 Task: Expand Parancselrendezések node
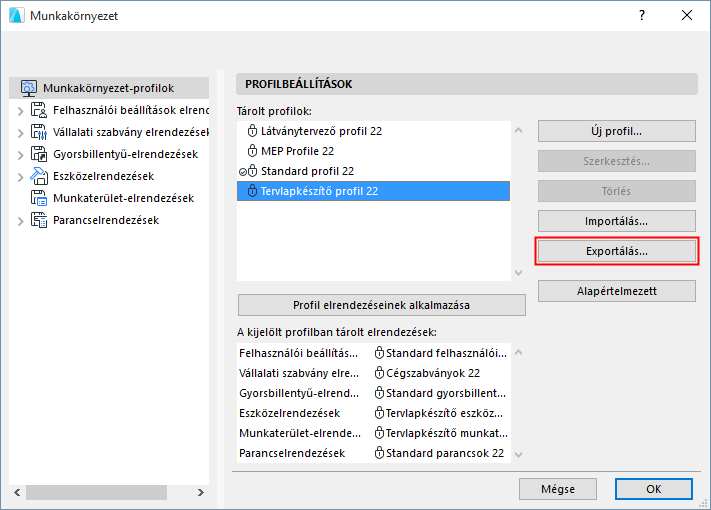point(20,221)
